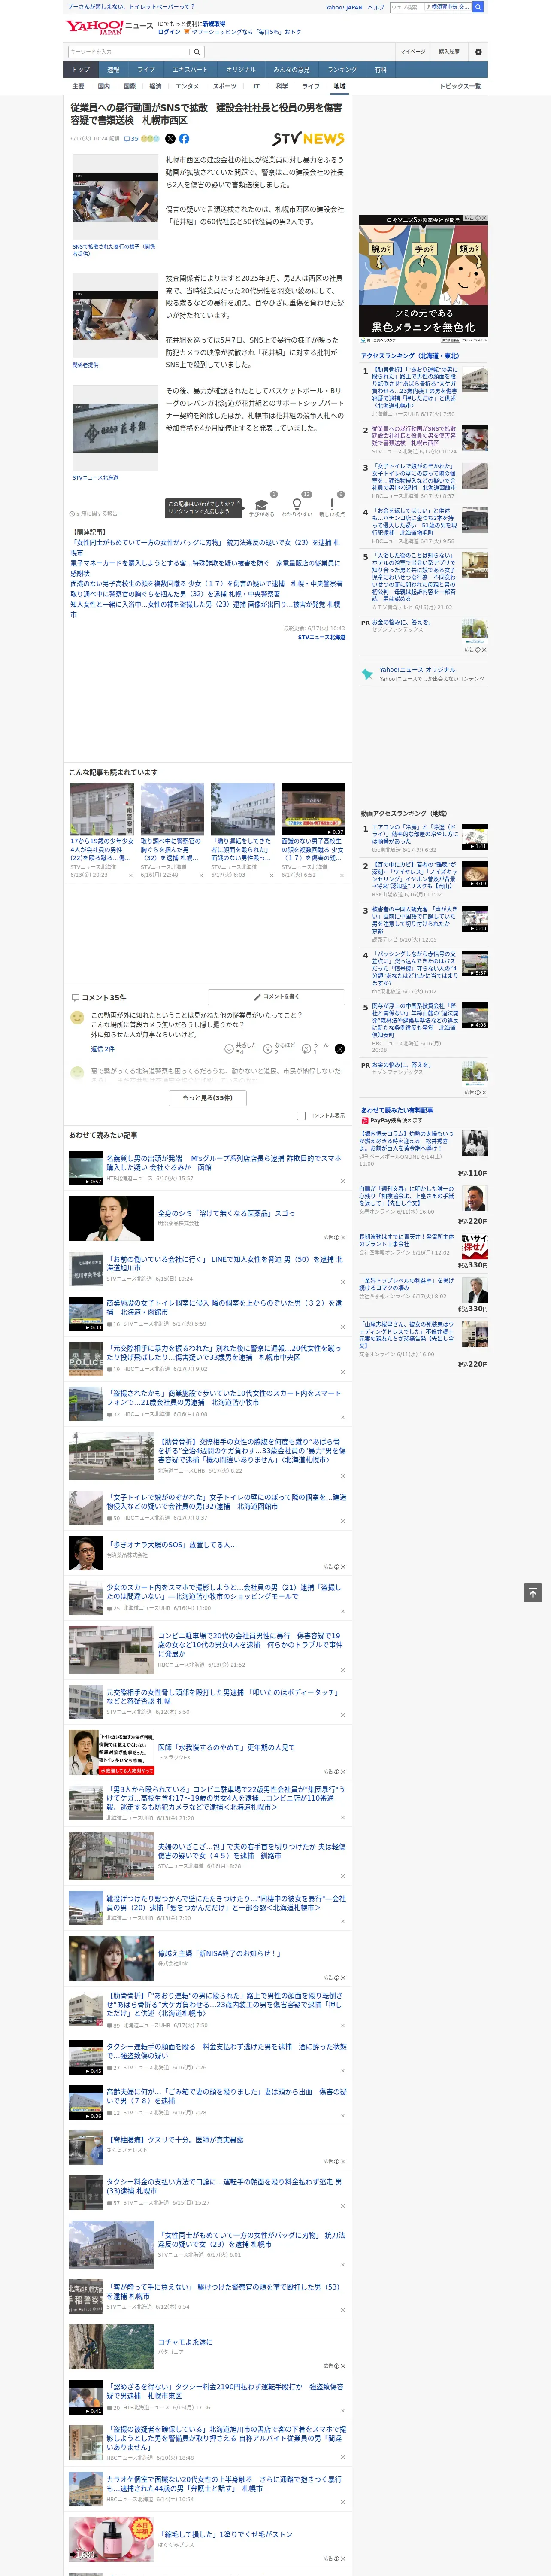Viewport: 551px width, 2576px height.
Task: Open マイページ
Action: pos(413,52)
